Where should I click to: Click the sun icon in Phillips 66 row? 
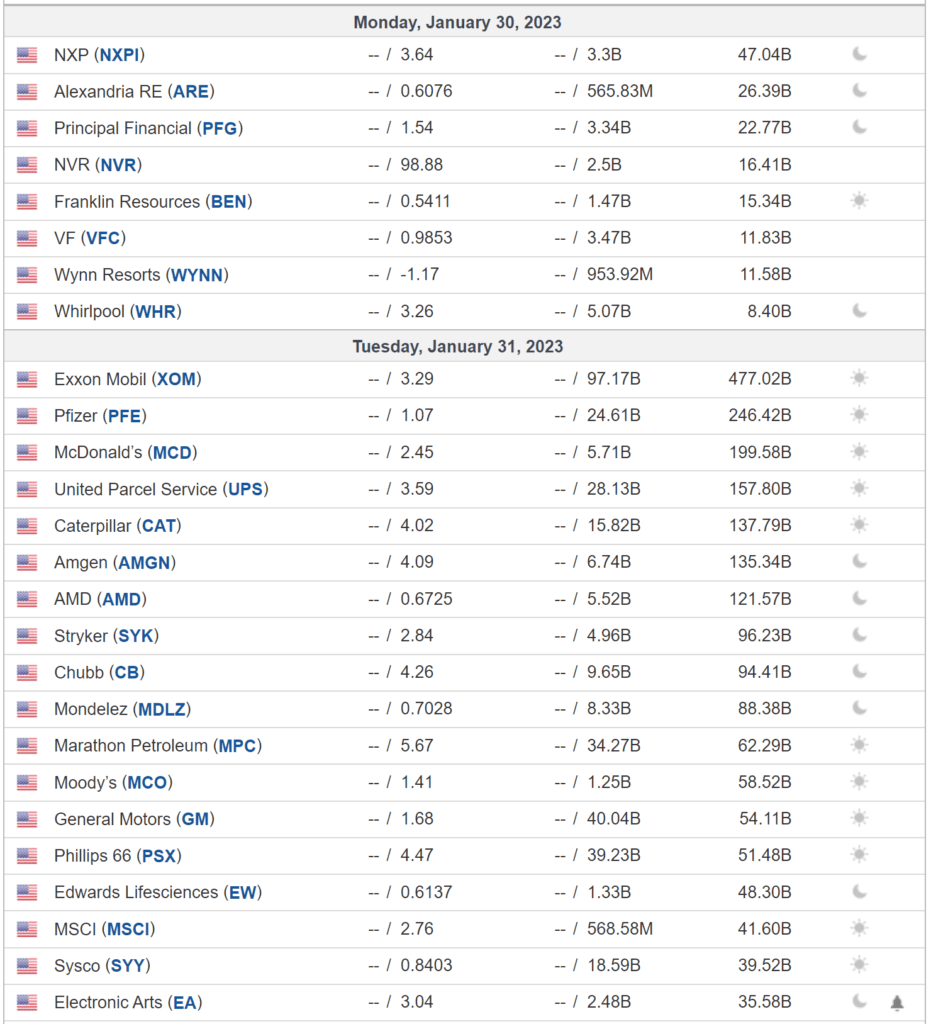(x=860, y=854)
